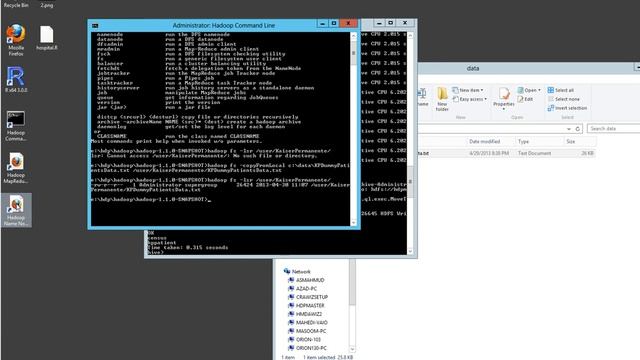The height and width of the screenshot is (360, 640).
Task: Click the Edit button in Explorer ribbon
Action: (x=525, y=99)
